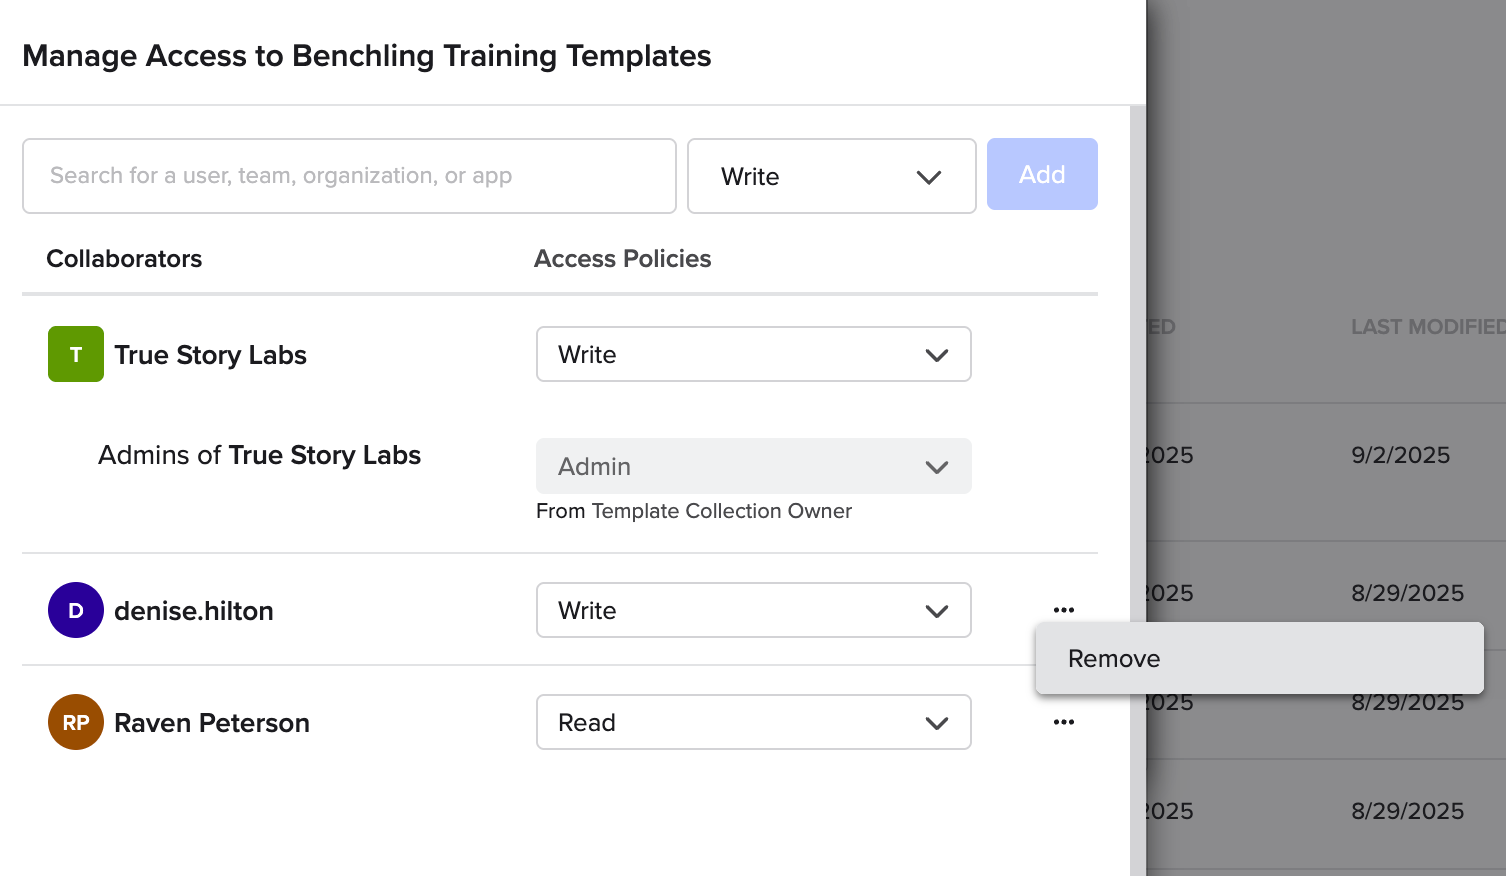The height and width of the screenshot is (876, 1506).
Task: Click the green True Story Labs avatar icon
Action: pyautogui.click(x=76, y=354)
